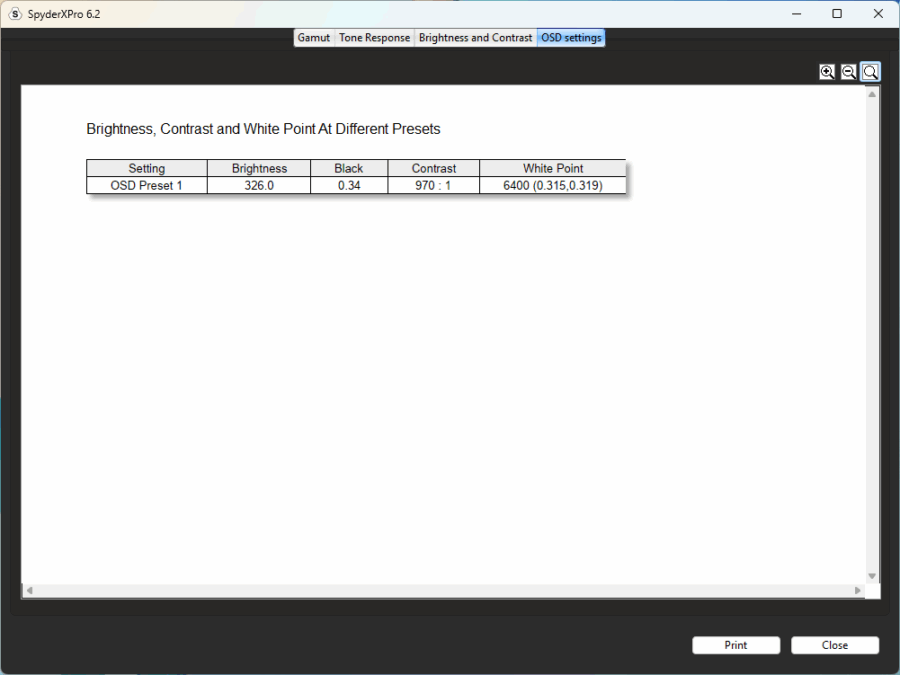Viewport: 900px width, 675px height.
Task: Open the Tone Response tab
Action: [x=374, y=38]
